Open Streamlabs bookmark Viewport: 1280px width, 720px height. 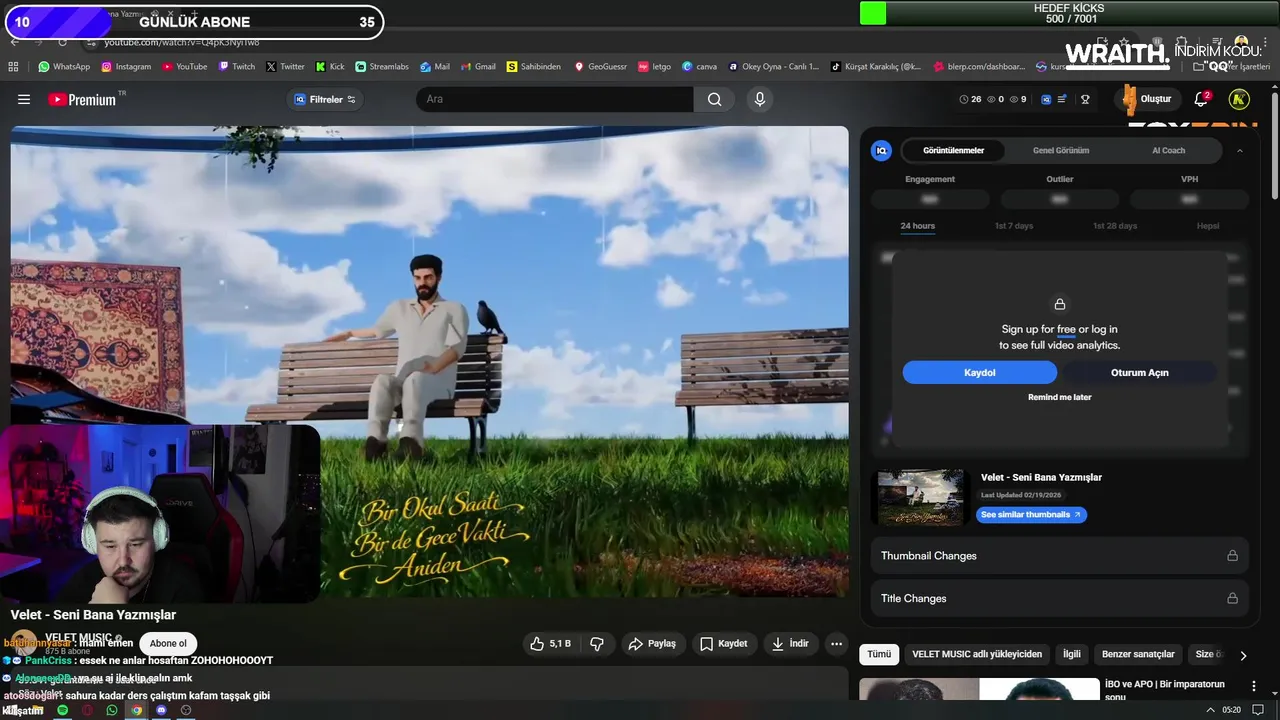tap(382, 66)
